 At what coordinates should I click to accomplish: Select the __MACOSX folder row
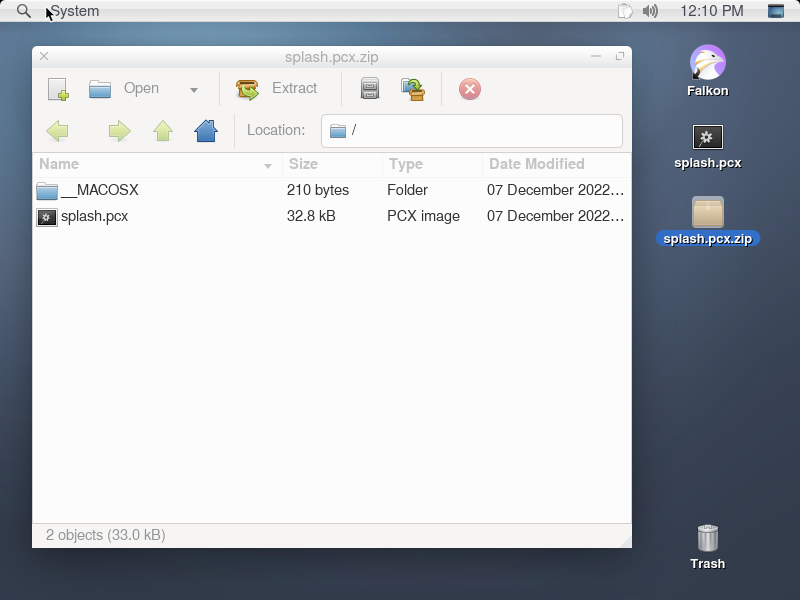(332, 190)
